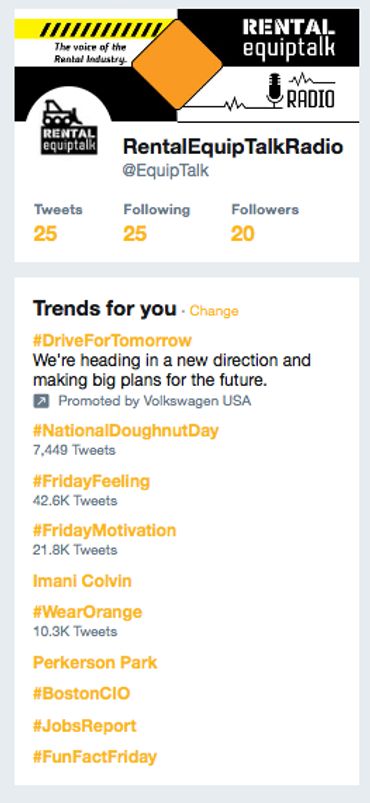Open the Following list showing 25
The height and width of the screenshot is (803, 370).
tap(156, 224)
